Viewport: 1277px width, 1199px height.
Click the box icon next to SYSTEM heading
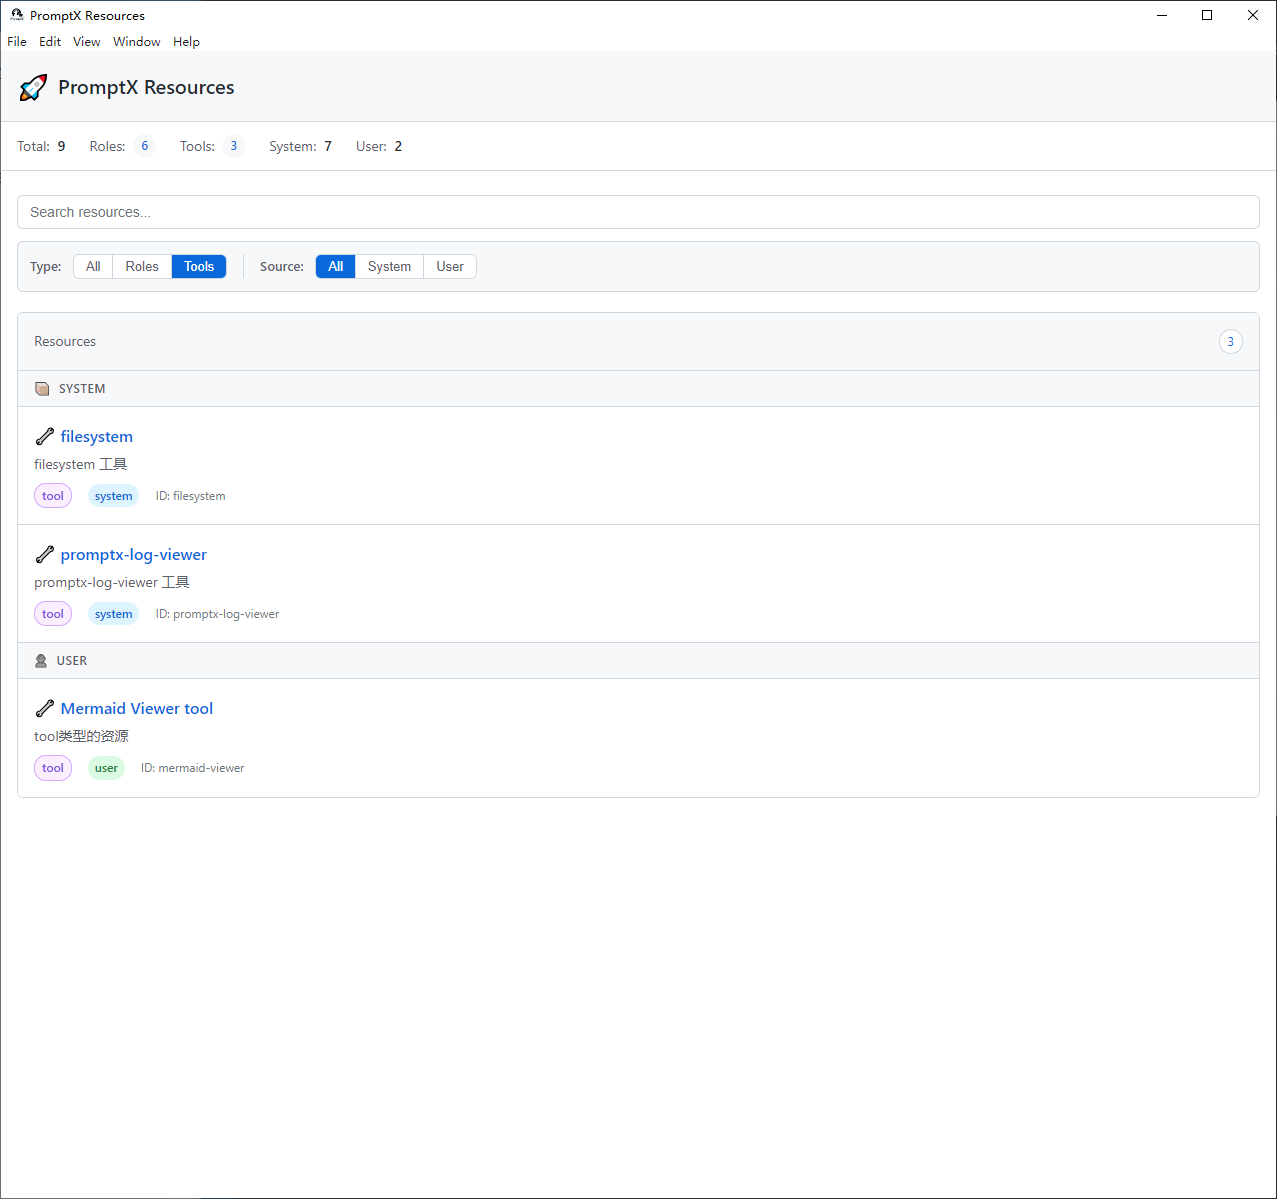(x=42, y=389)
